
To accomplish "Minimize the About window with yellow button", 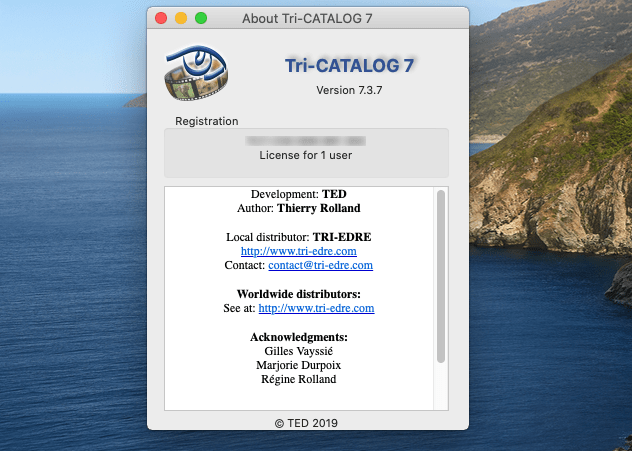I will [181, 18].
